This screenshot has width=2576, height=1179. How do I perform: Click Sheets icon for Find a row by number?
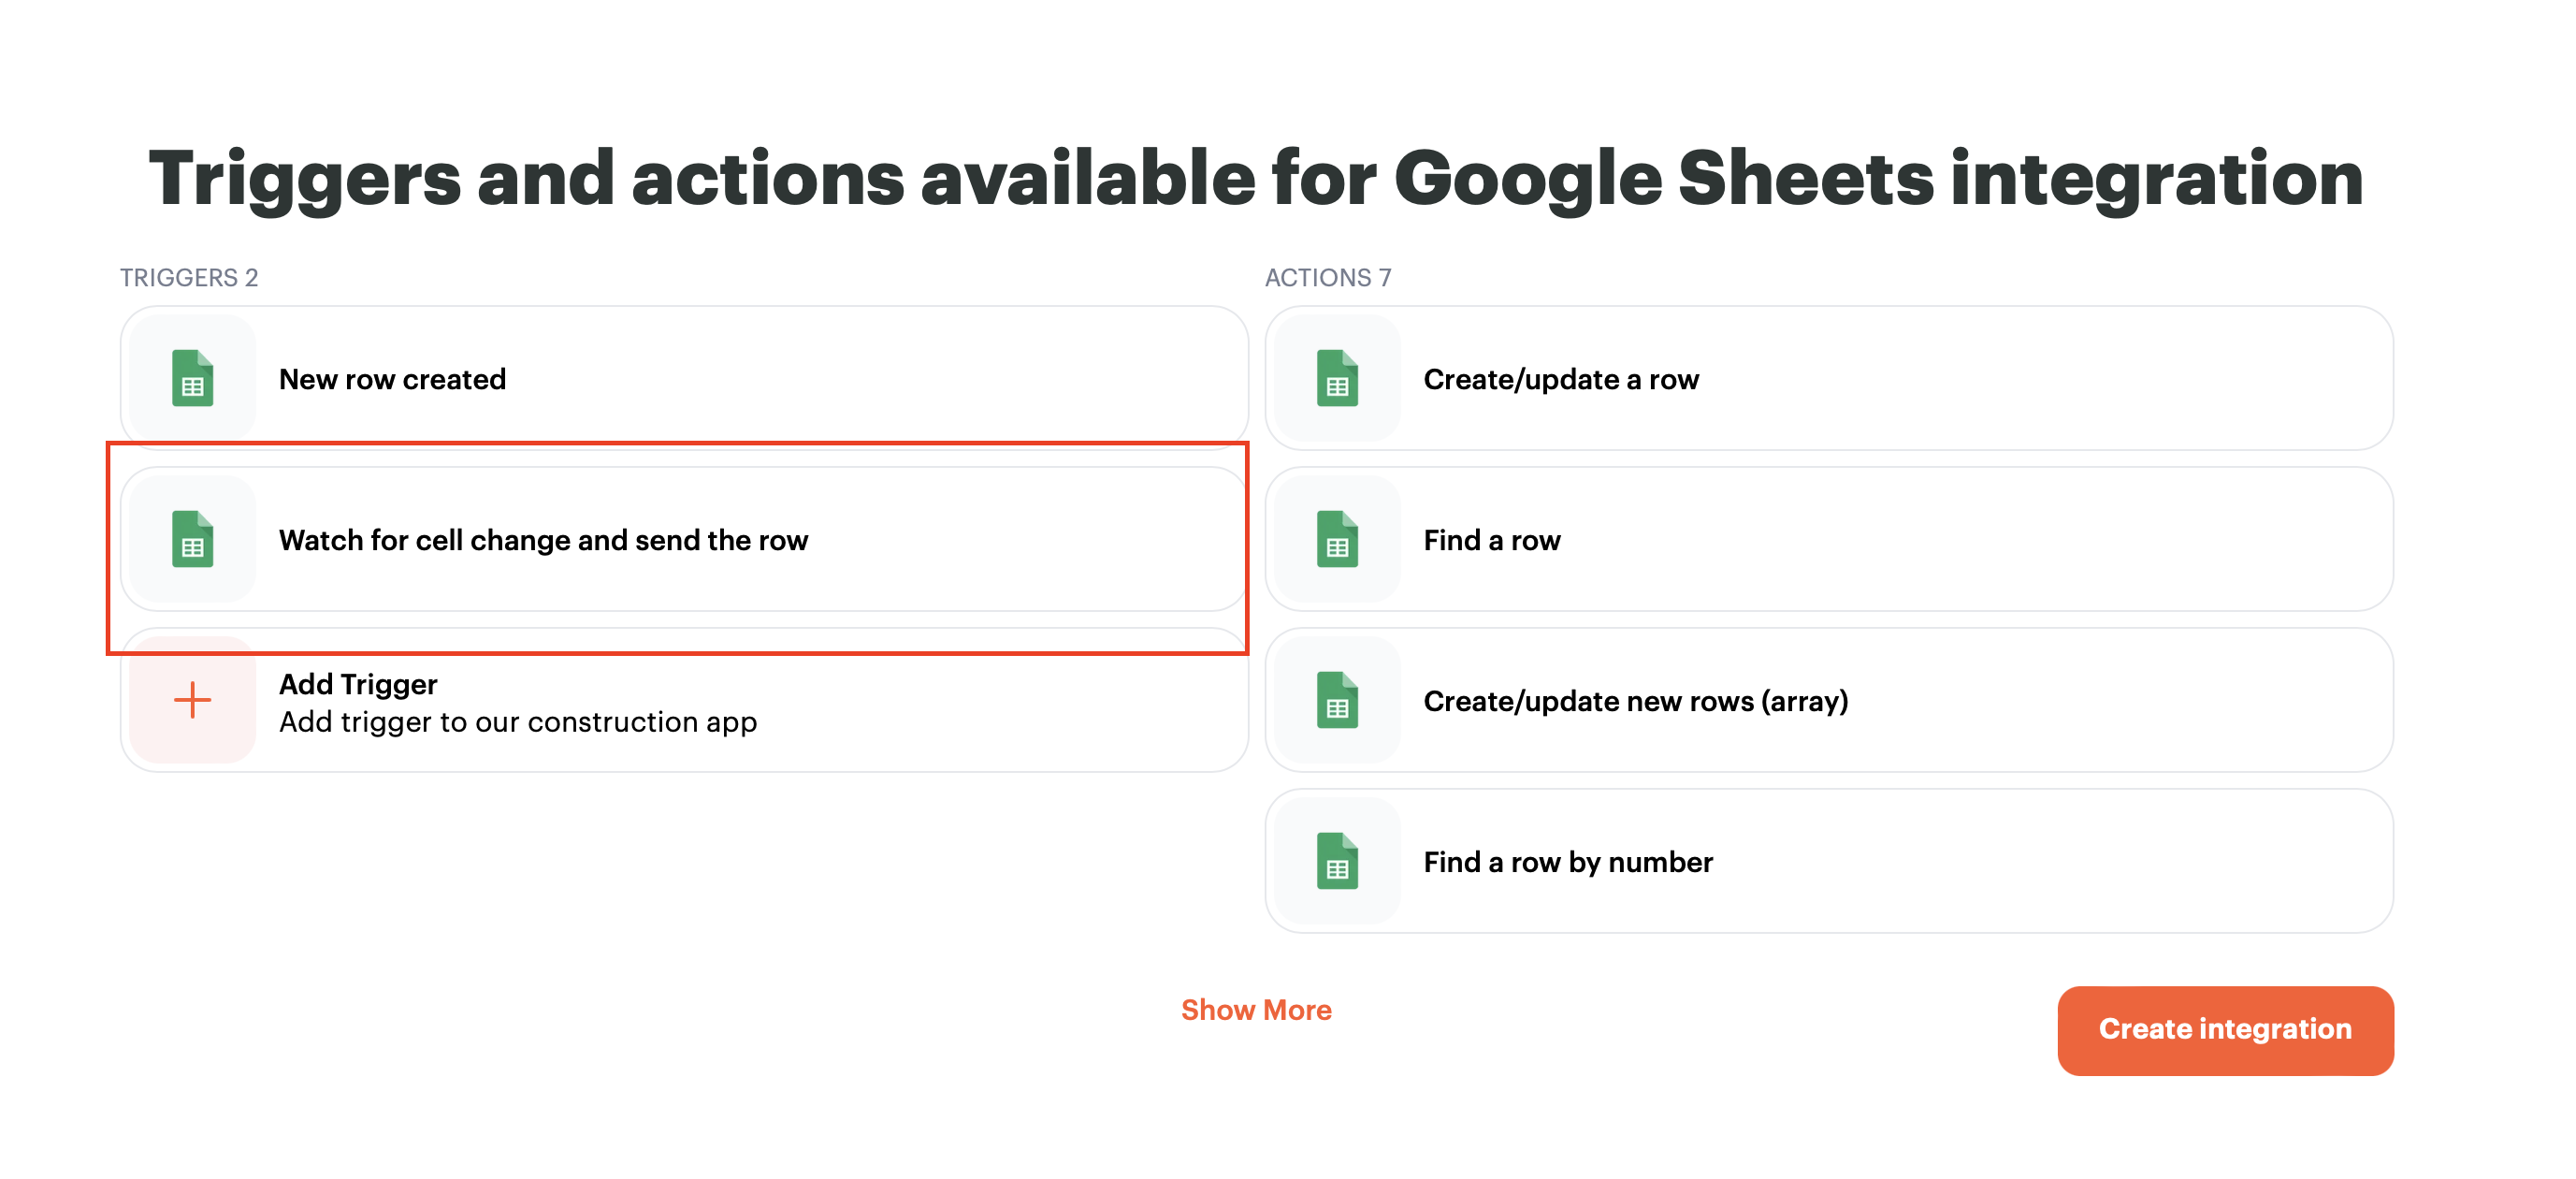tap(1337, 861)
